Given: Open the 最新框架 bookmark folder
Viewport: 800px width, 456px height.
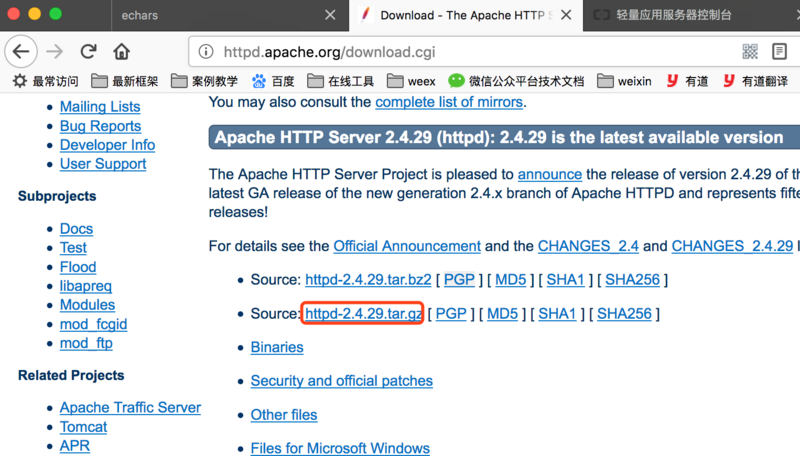Looking at the screenshot, I should point(124,81).
